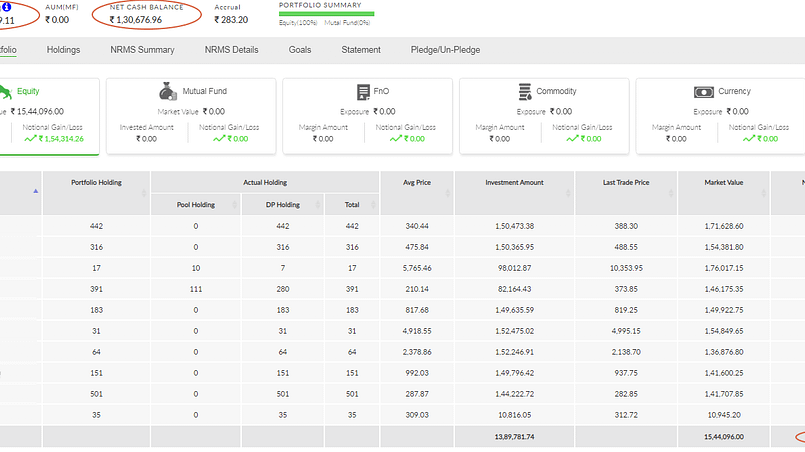Click the Mutual Fund money bag icon

click(167, 91)
